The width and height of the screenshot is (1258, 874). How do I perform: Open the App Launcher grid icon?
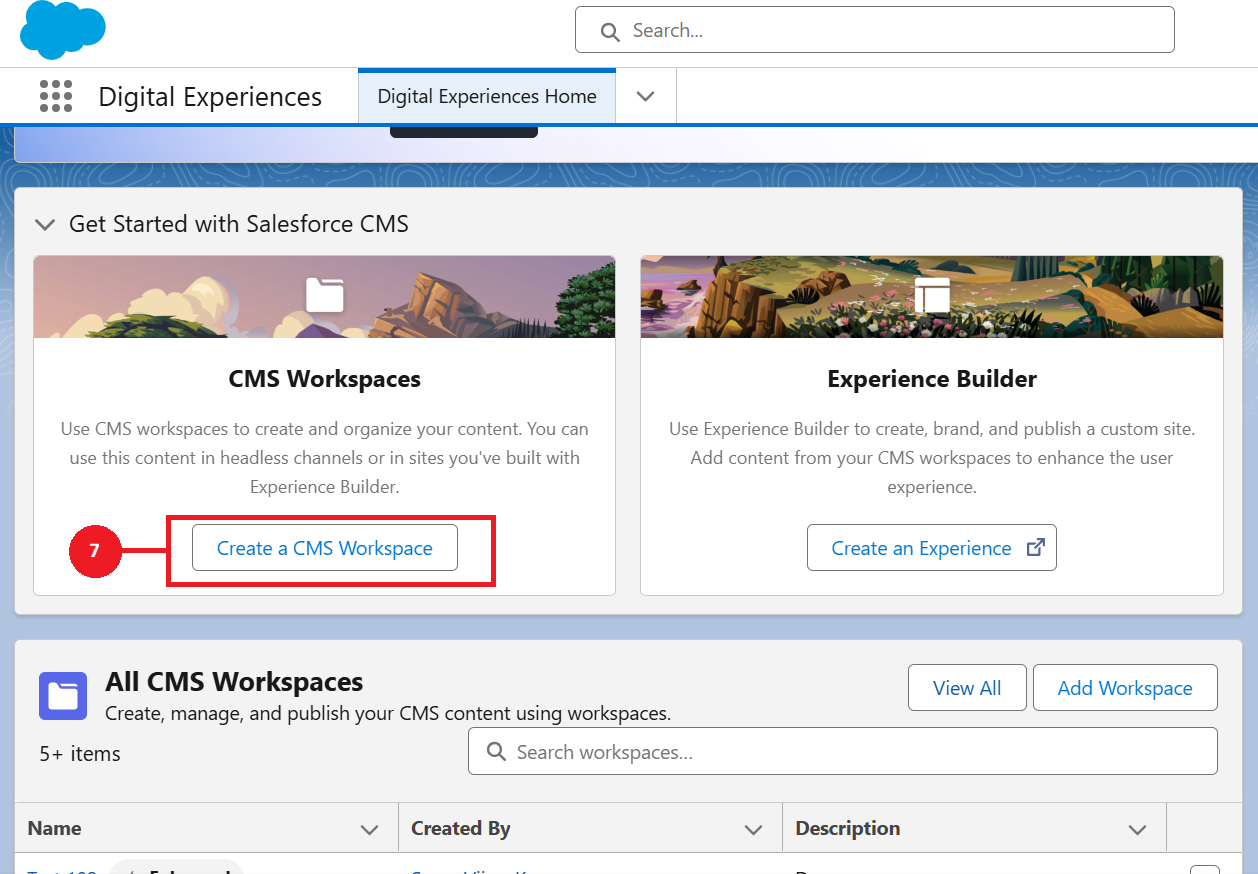[56, 97]
